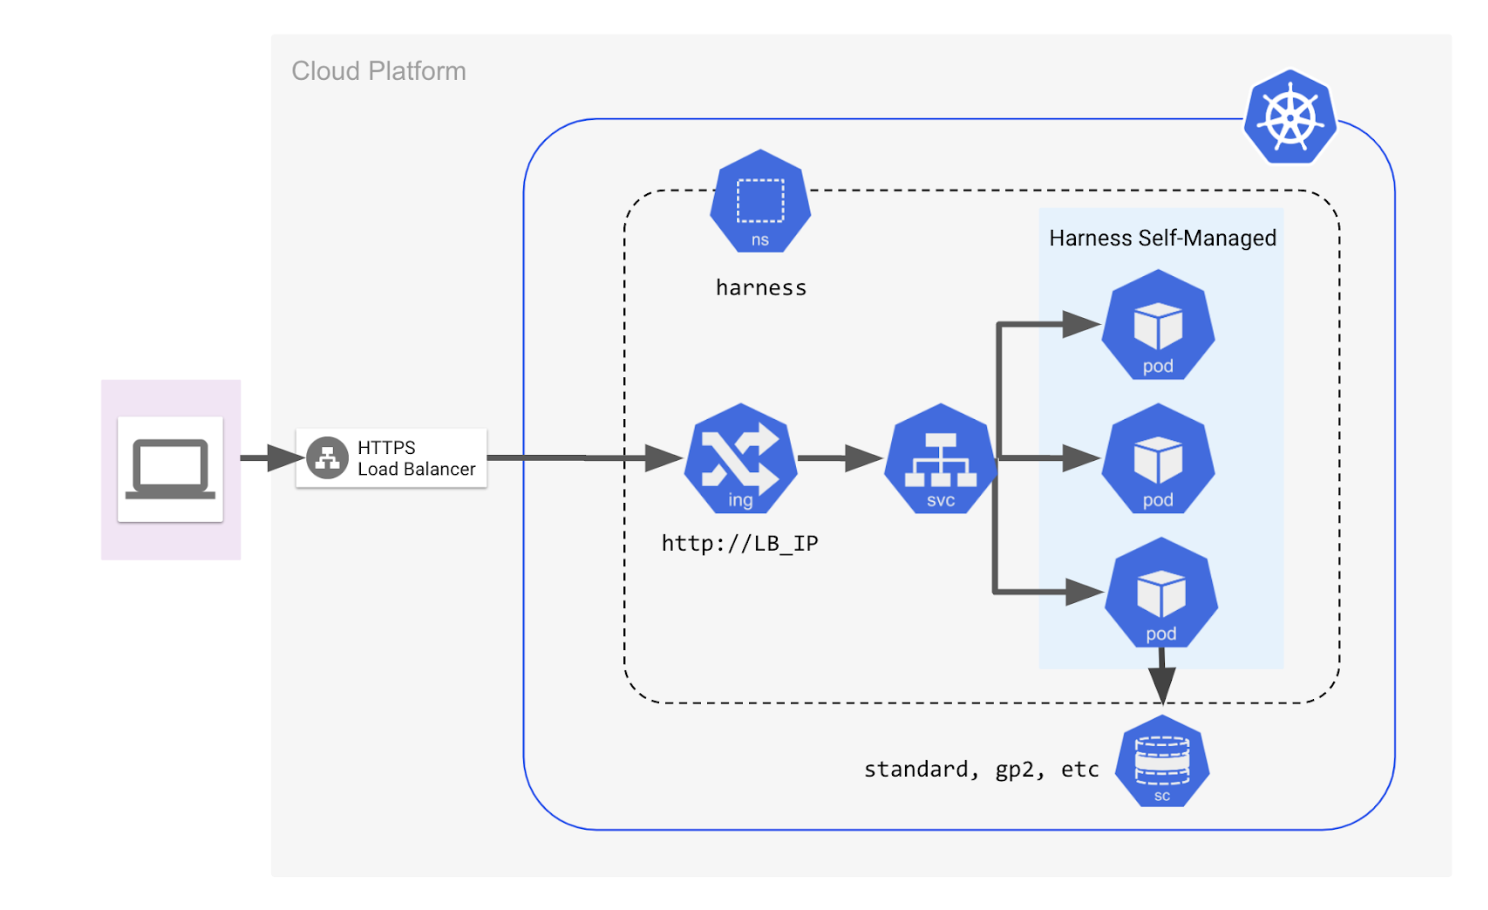Click the top pod icon

(1158, 325)
